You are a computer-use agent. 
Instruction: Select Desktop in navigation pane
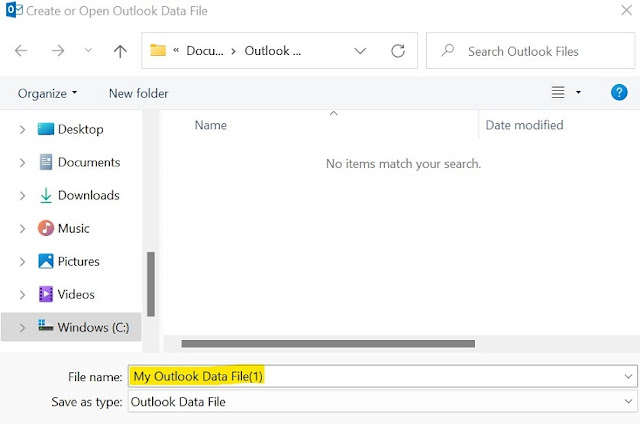(x=80, y=129)
